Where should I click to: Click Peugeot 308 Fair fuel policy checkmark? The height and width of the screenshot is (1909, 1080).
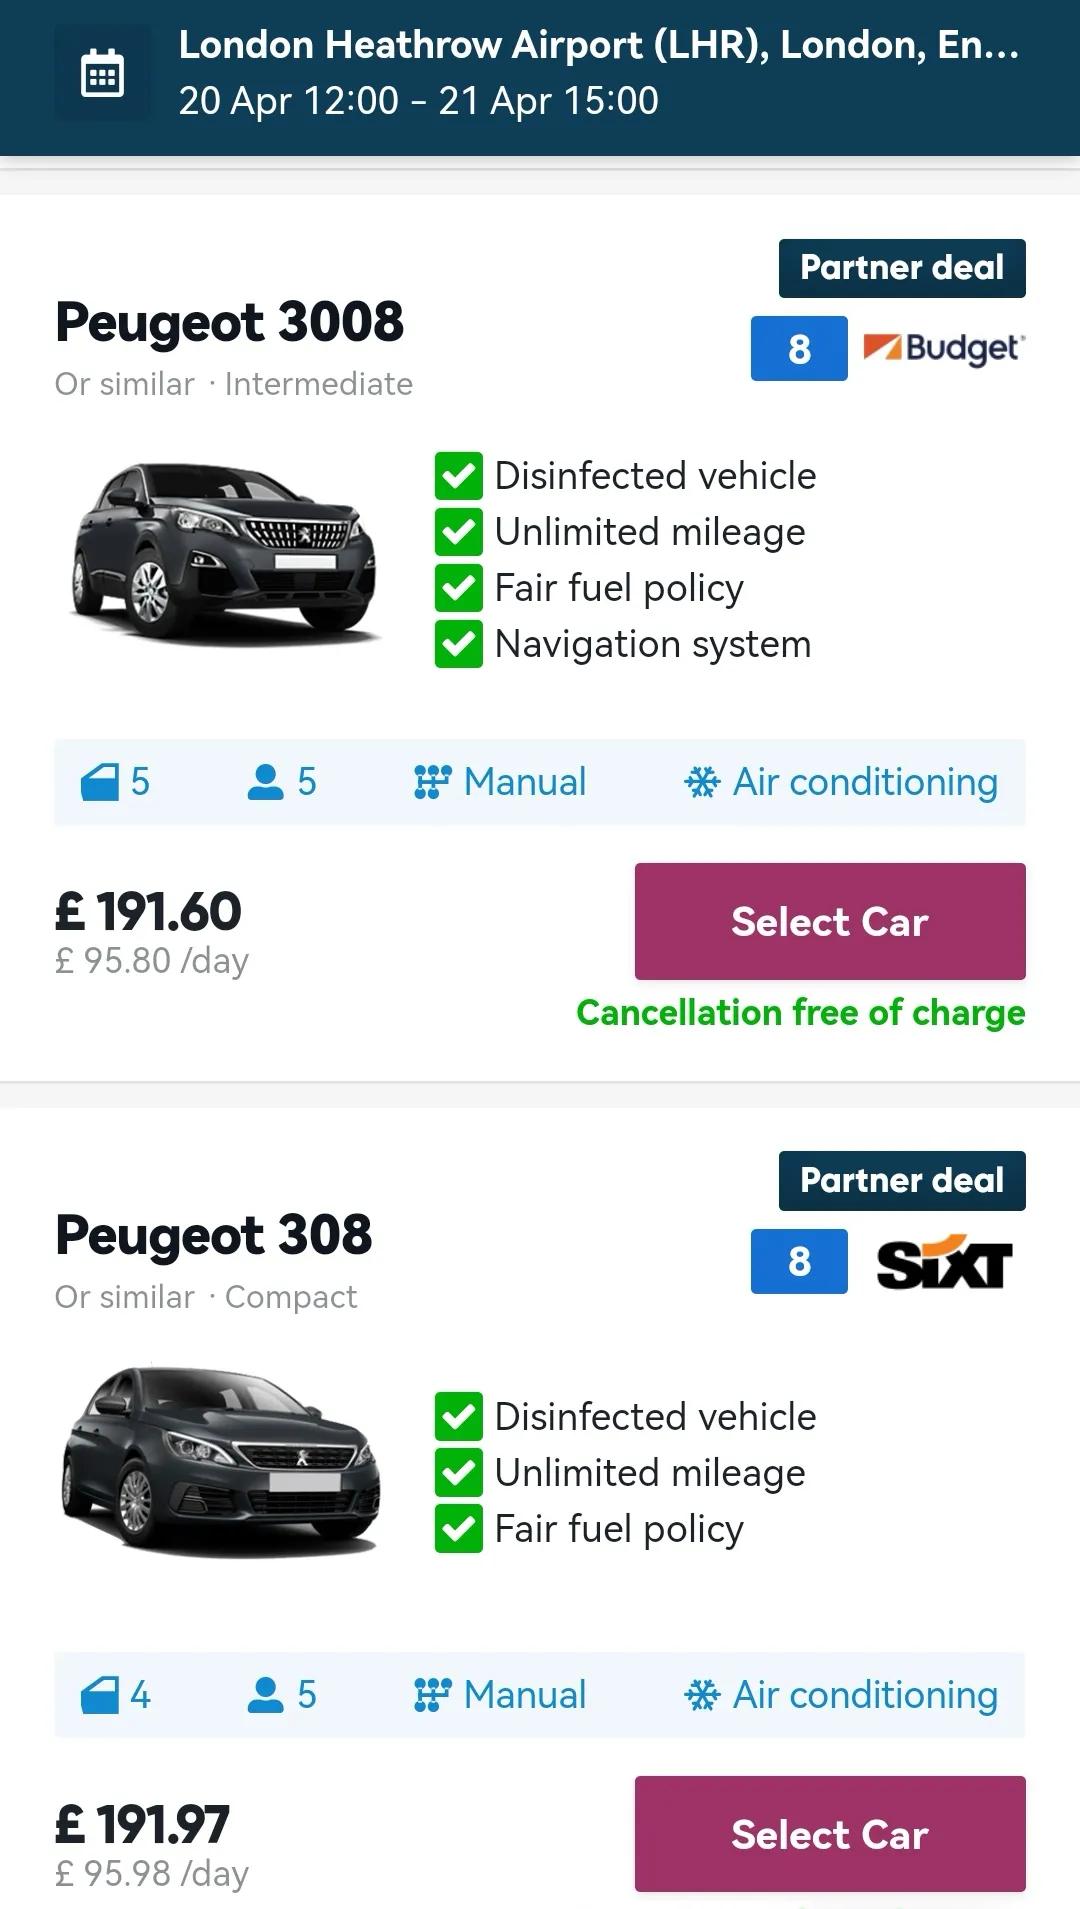tap(459, 1529)
